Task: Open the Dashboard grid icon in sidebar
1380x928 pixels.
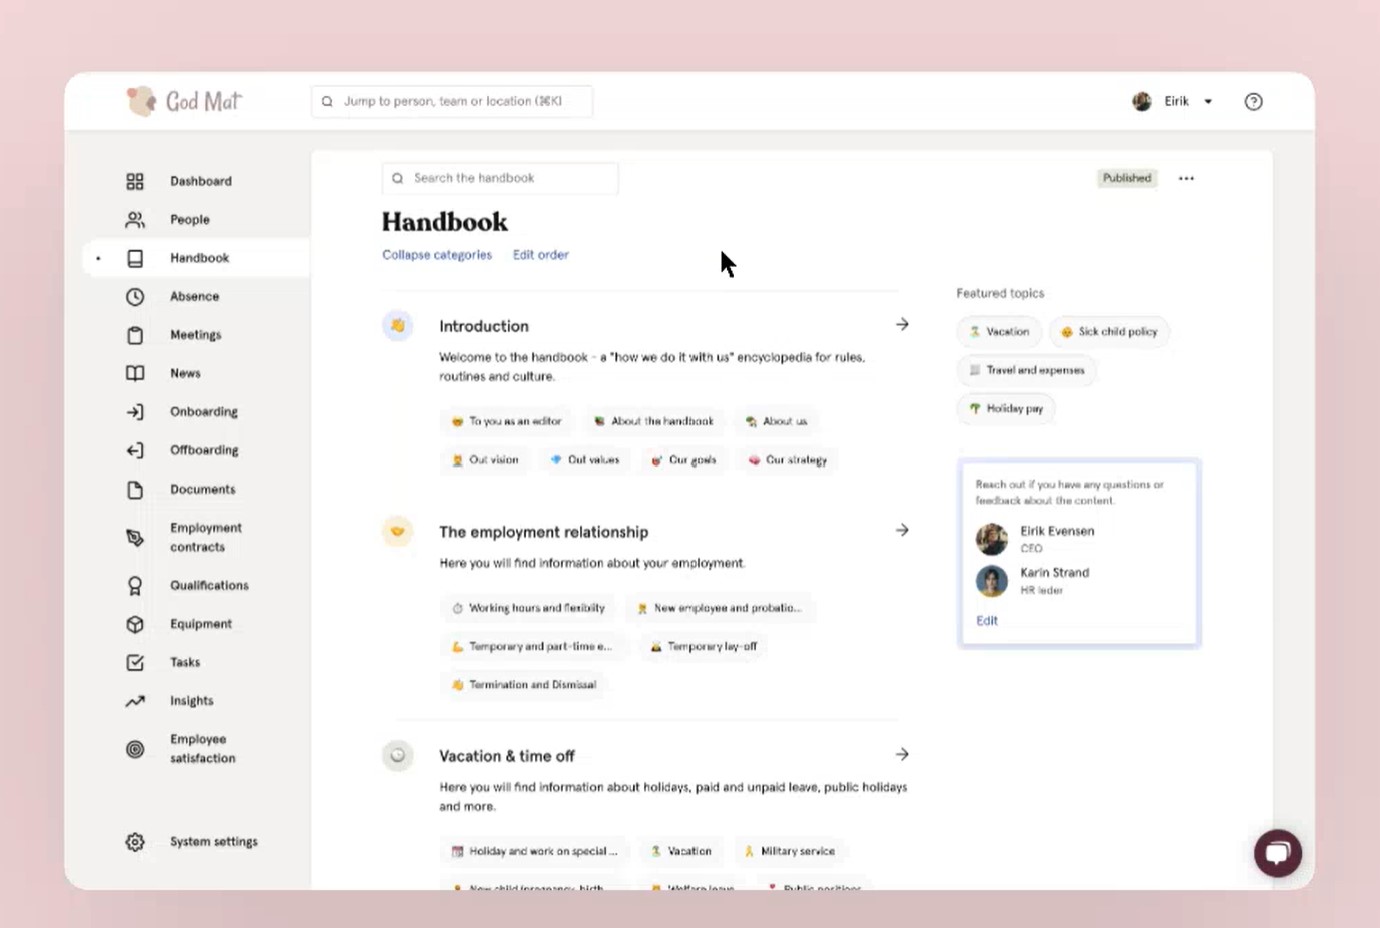Action: (135, 181)
